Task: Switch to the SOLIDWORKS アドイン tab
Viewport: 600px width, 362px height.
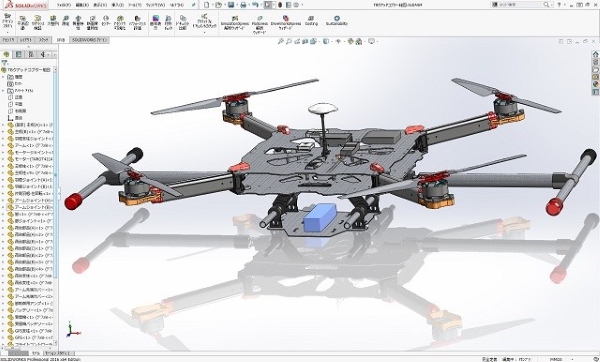Action: point(90,40)
